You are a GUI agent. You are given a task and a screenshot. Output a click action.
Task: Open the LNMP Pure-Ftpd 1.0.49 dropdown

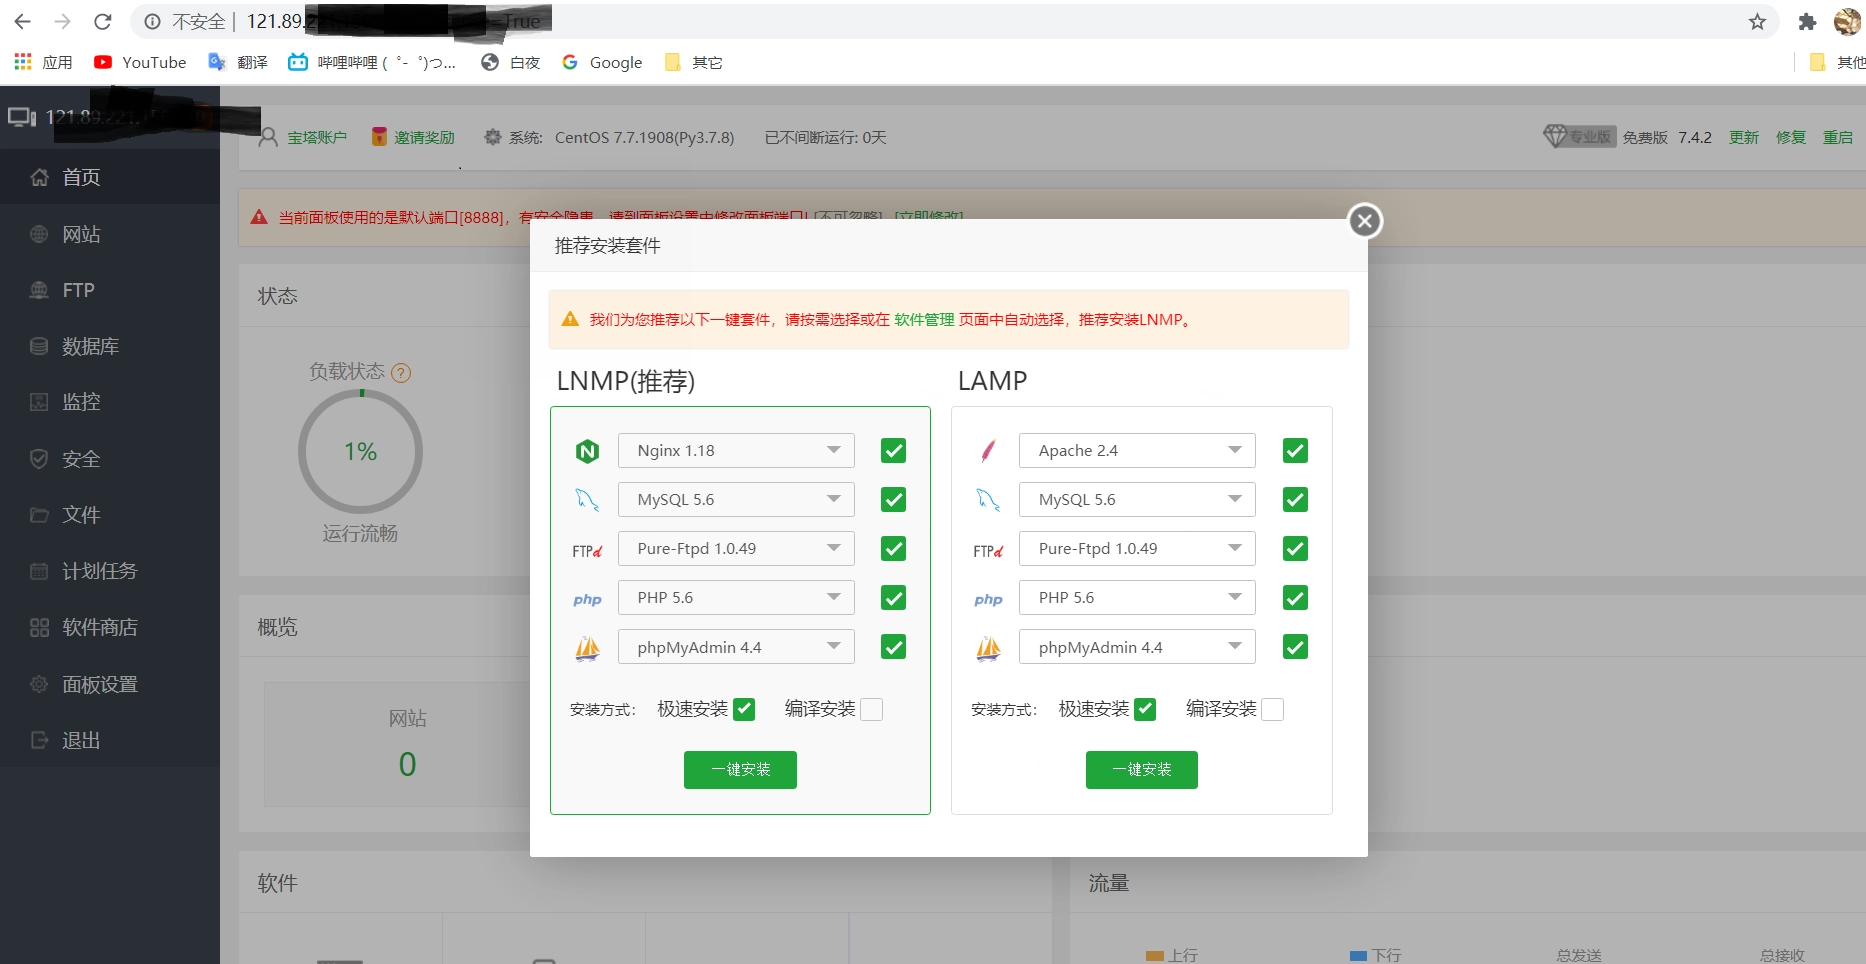tap(736, 548)
